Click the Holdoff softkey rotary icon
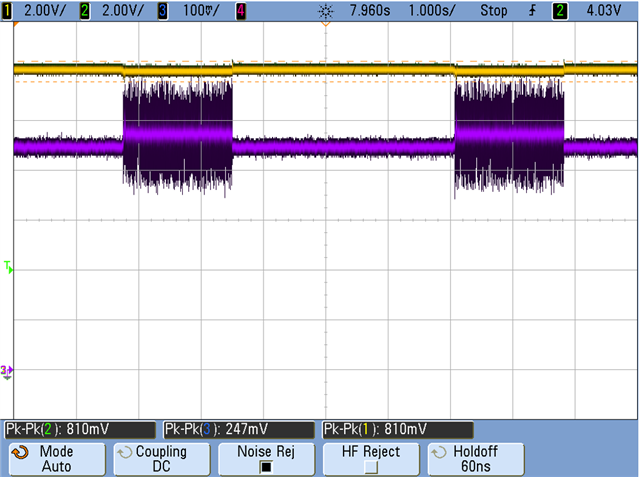This screenshot has width=640, height=477. (x=439, y=452)
